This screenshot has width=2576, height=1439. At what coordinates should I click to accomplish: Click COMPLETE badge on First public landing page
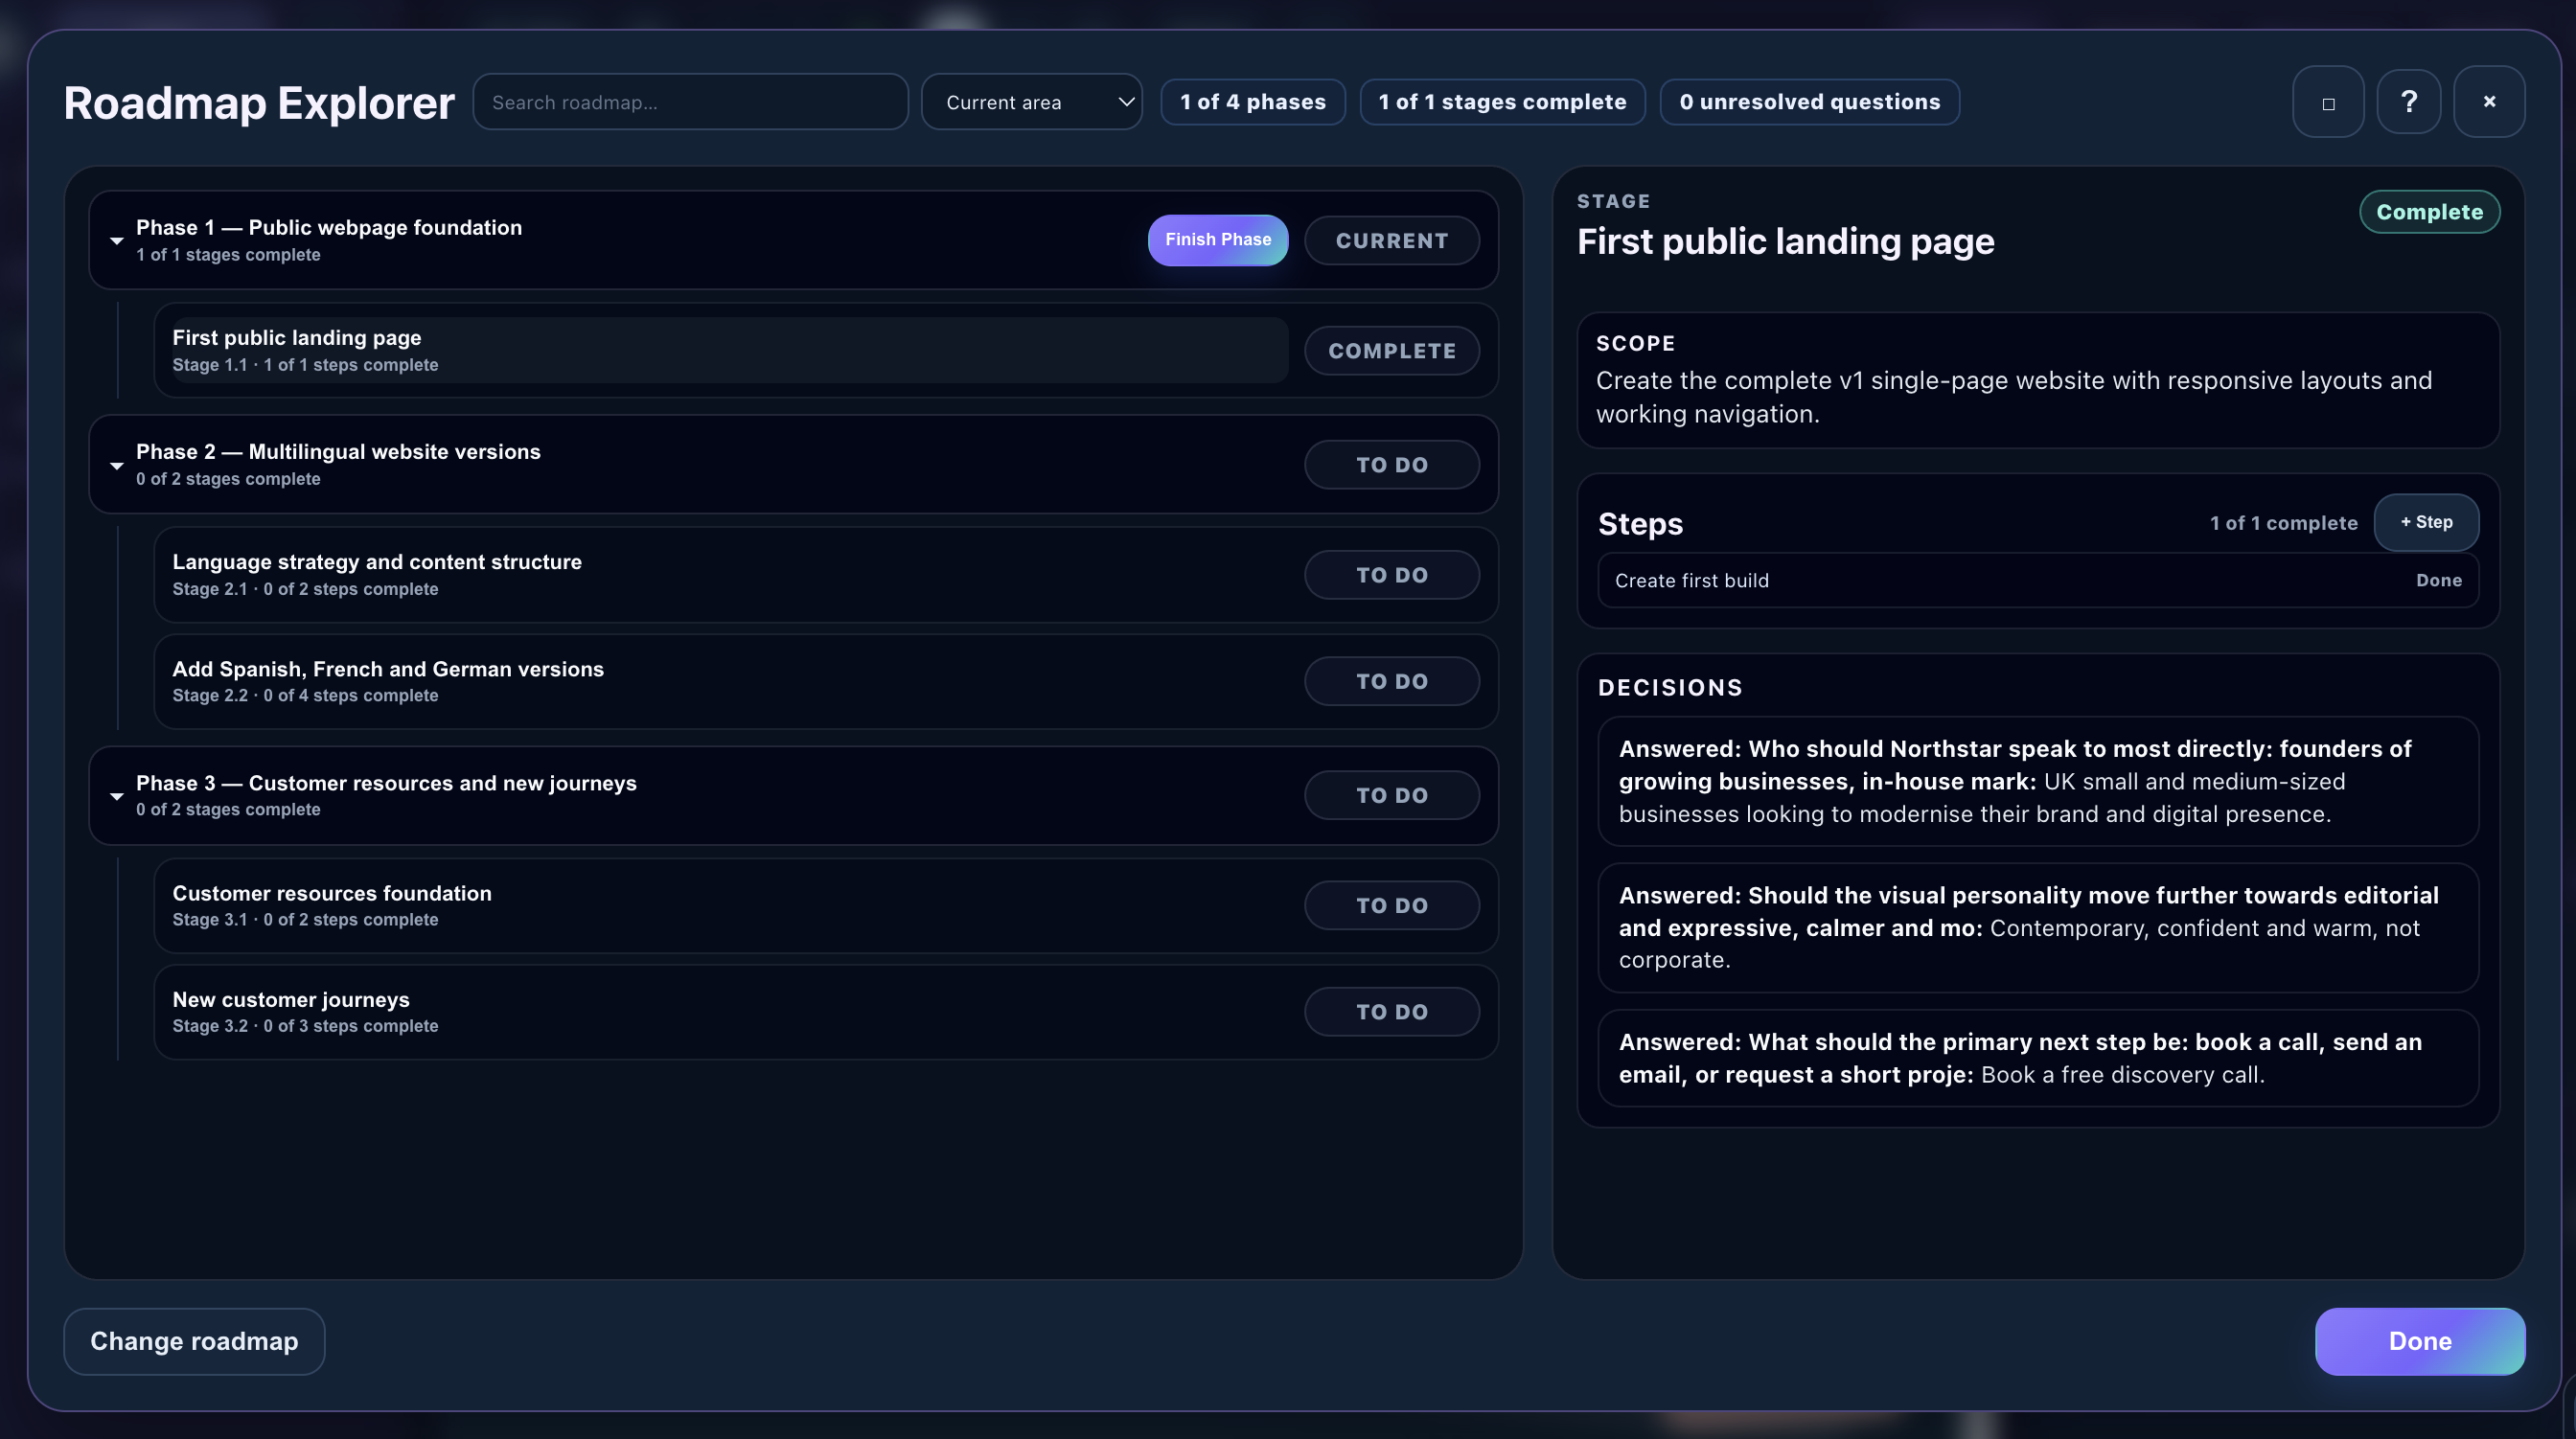coord(1391,351)
